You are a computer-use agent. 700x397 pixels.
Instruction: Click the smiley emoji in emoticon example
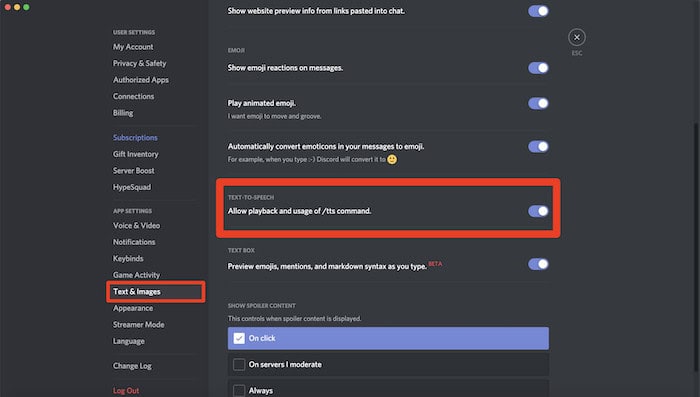(x=392, y=159)
